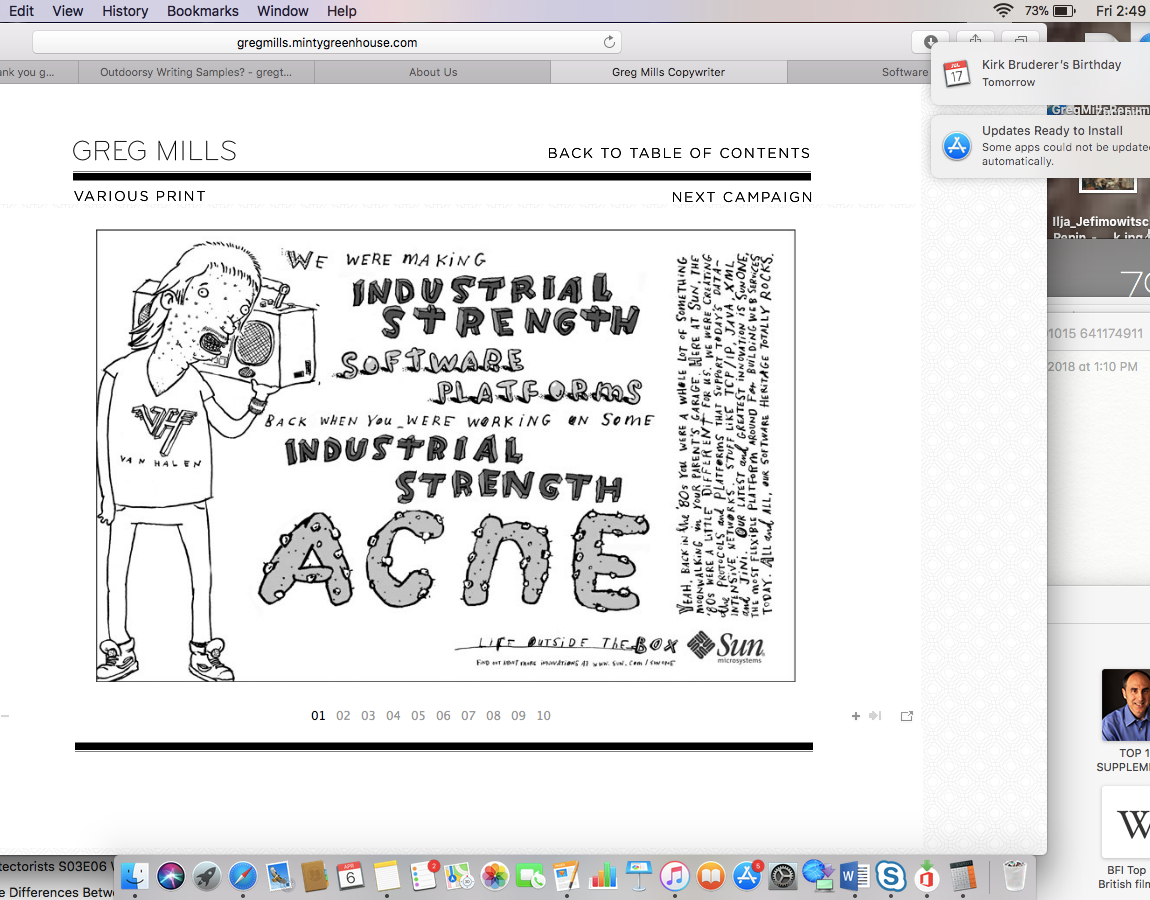Open iBooks icon in dock
1150x900 pixels.
[x=711, y=876]
